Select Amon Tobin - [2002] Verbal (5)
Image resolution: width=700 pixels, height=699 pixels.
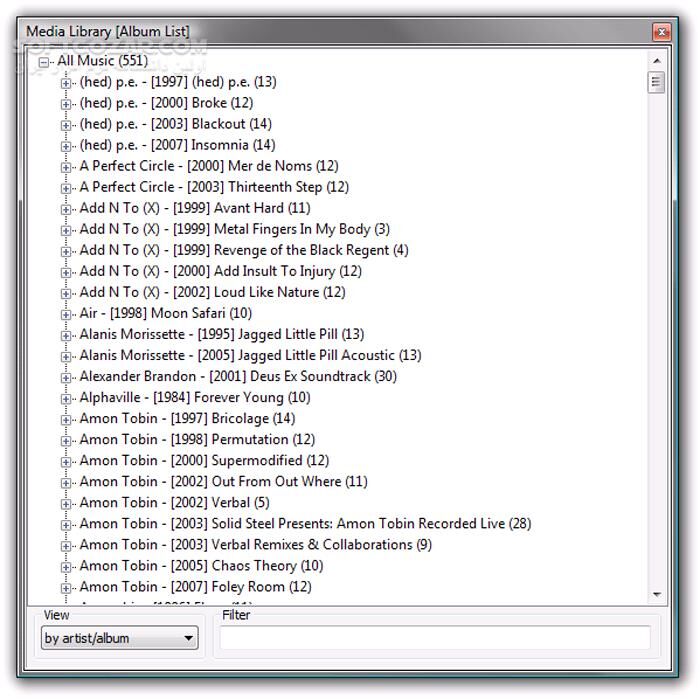175,503
